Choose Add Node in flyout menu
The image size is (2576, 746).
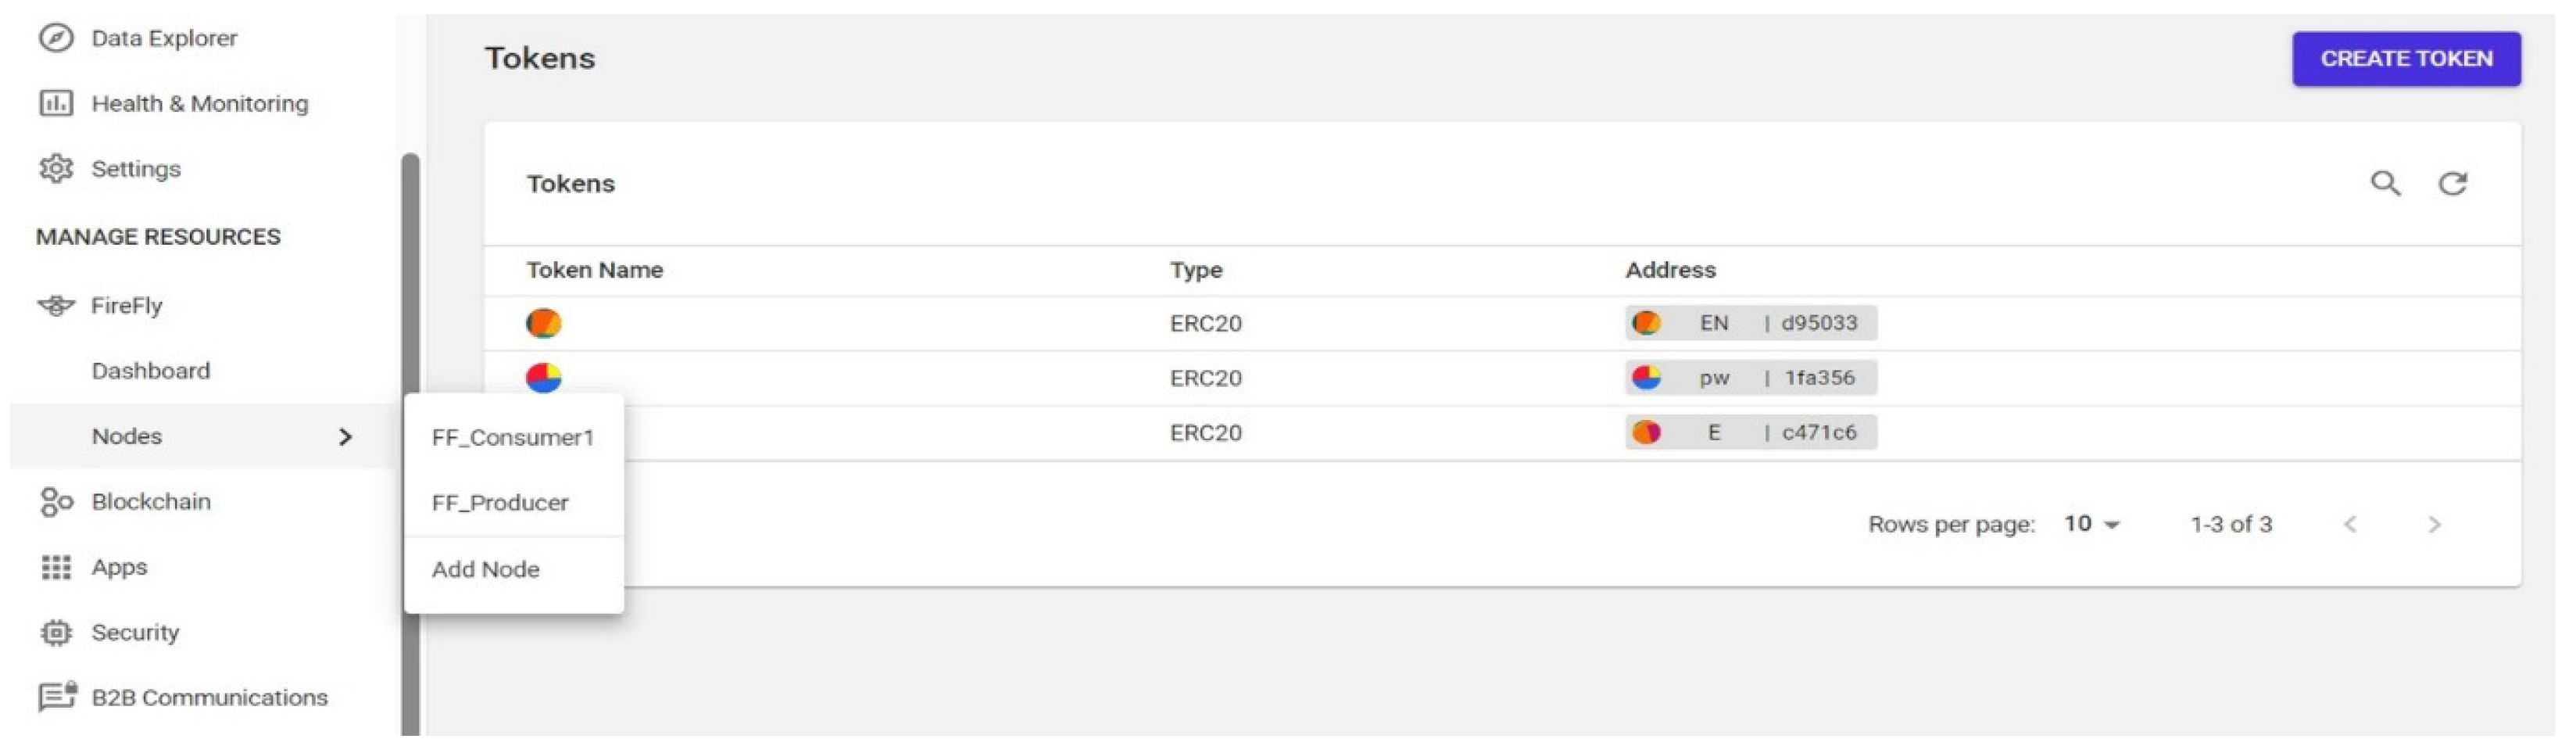coord(486,569)
